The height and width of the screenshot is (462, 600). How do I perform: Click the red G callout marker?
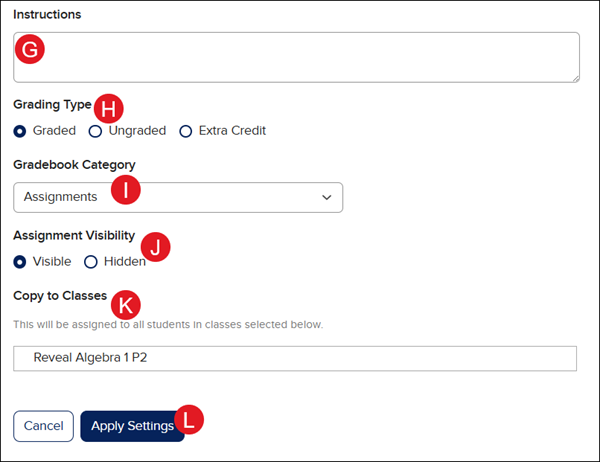tap(30, 49)
